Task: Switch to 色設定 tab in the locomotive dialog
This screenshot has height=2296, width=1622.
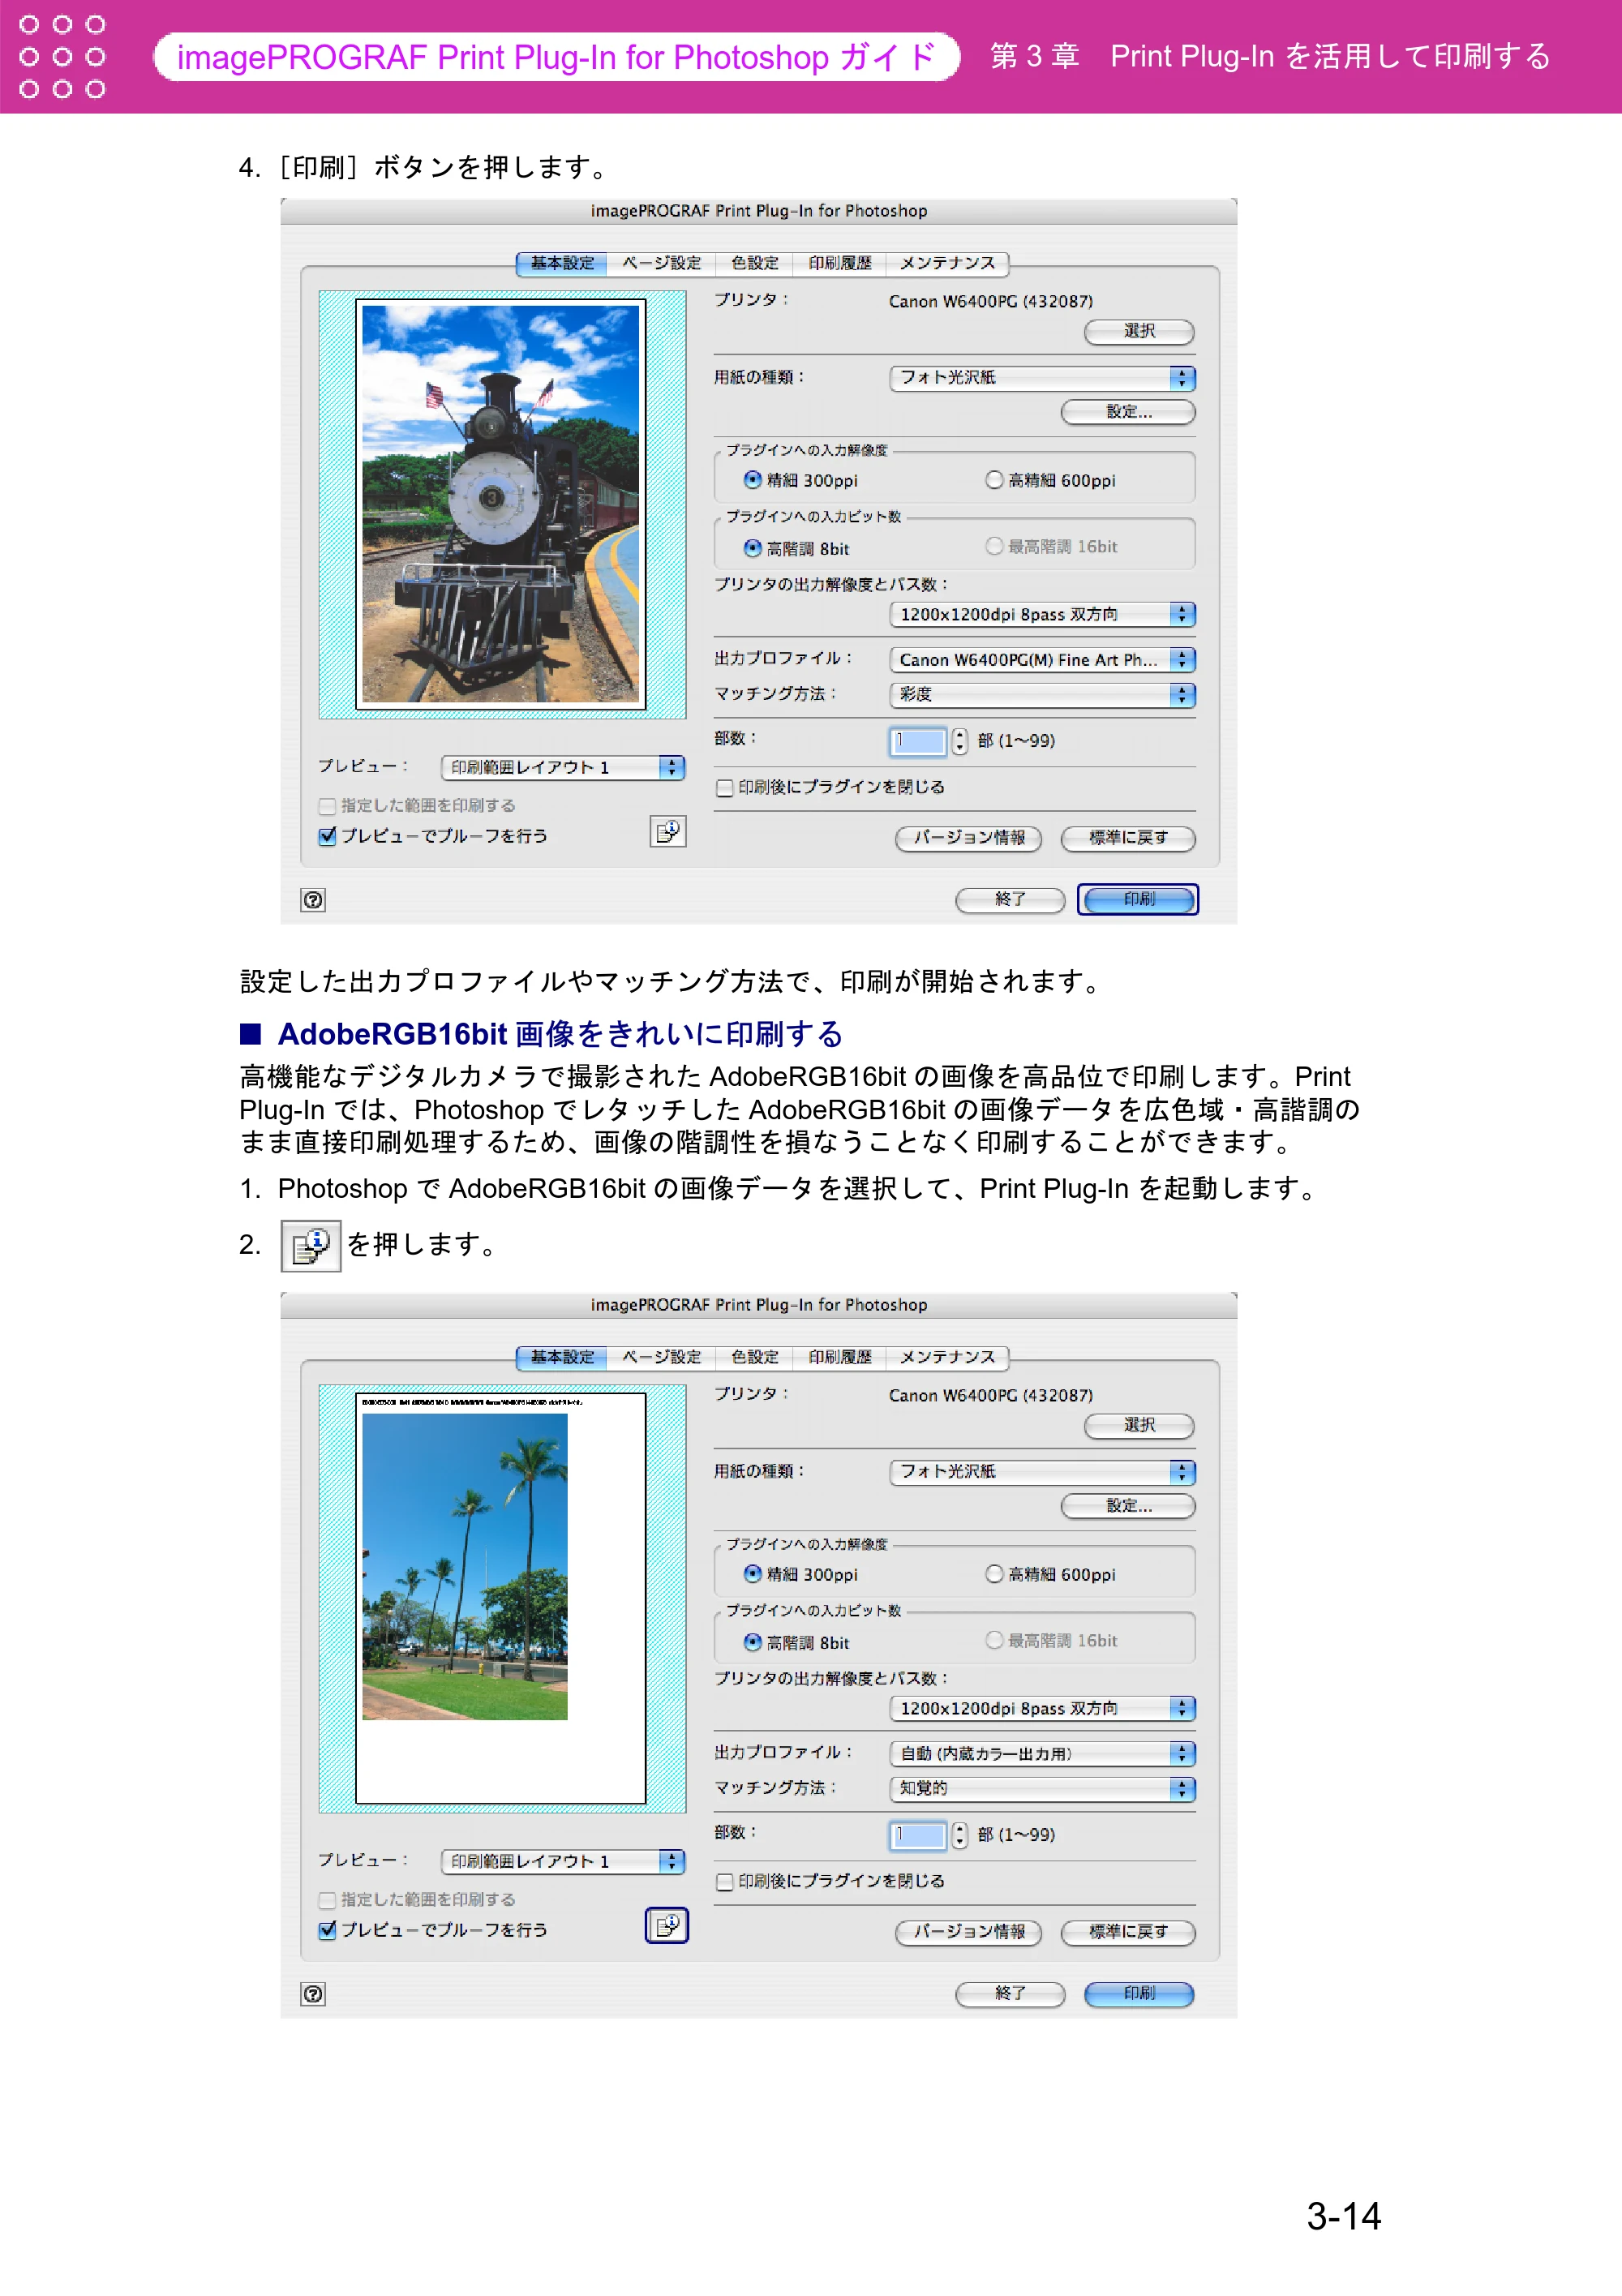Action: tap(754, 264)
